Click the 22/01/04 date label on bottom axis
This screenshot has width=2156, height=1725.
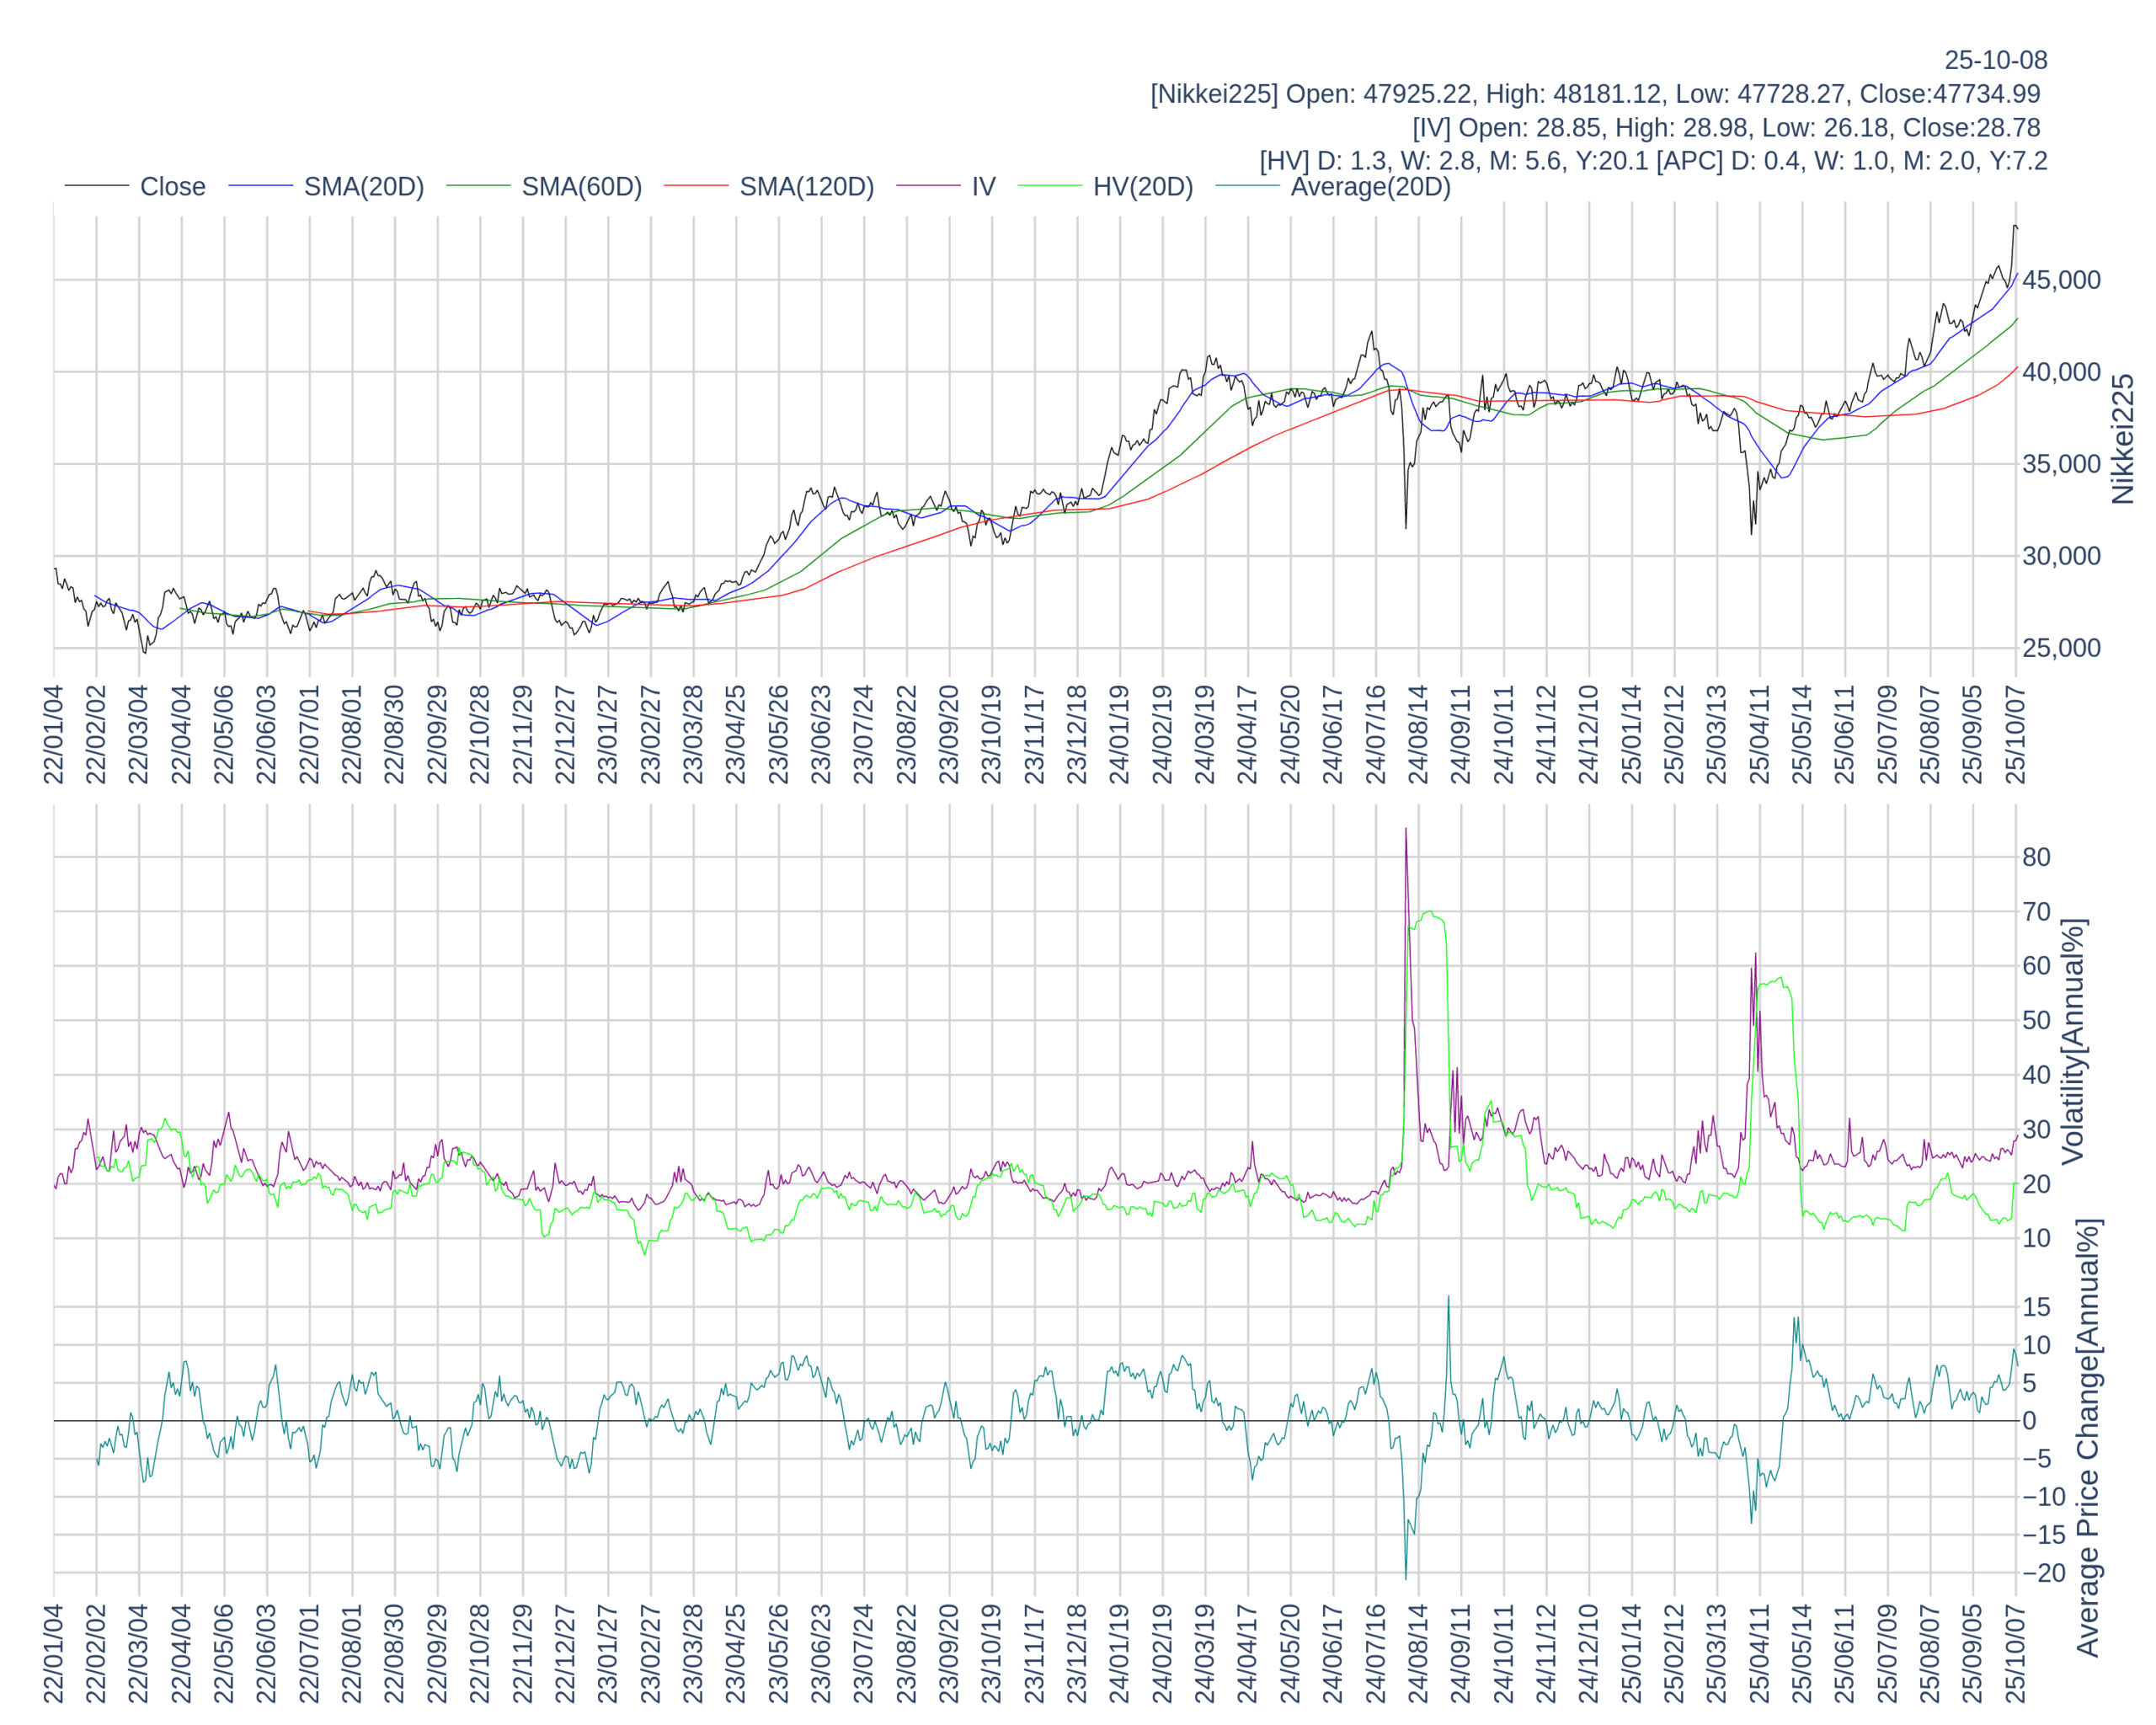pyautogui.click(x=53, y=1653)
